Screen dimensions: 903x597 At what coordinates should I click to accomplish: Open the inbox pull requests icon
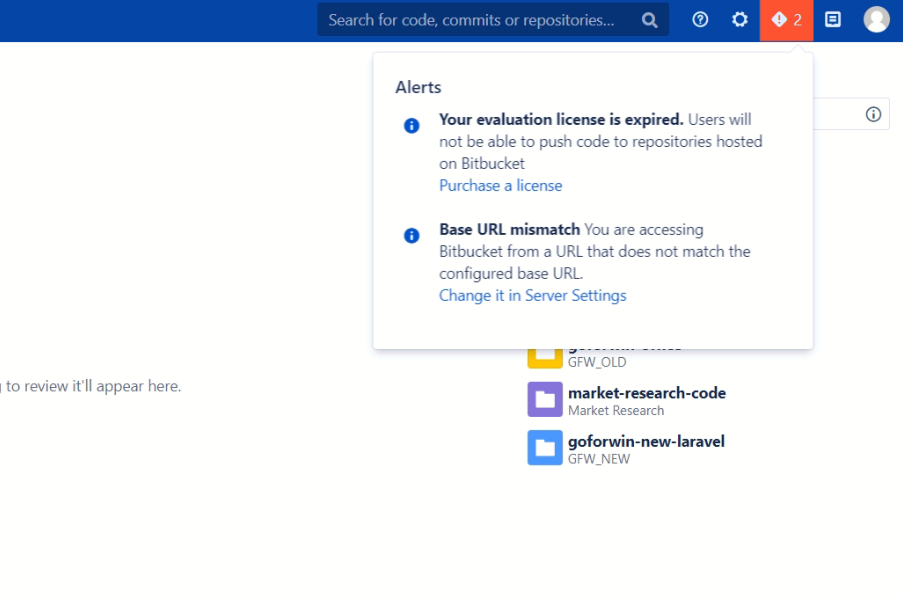pyautogui.click(x=833, y=20)
